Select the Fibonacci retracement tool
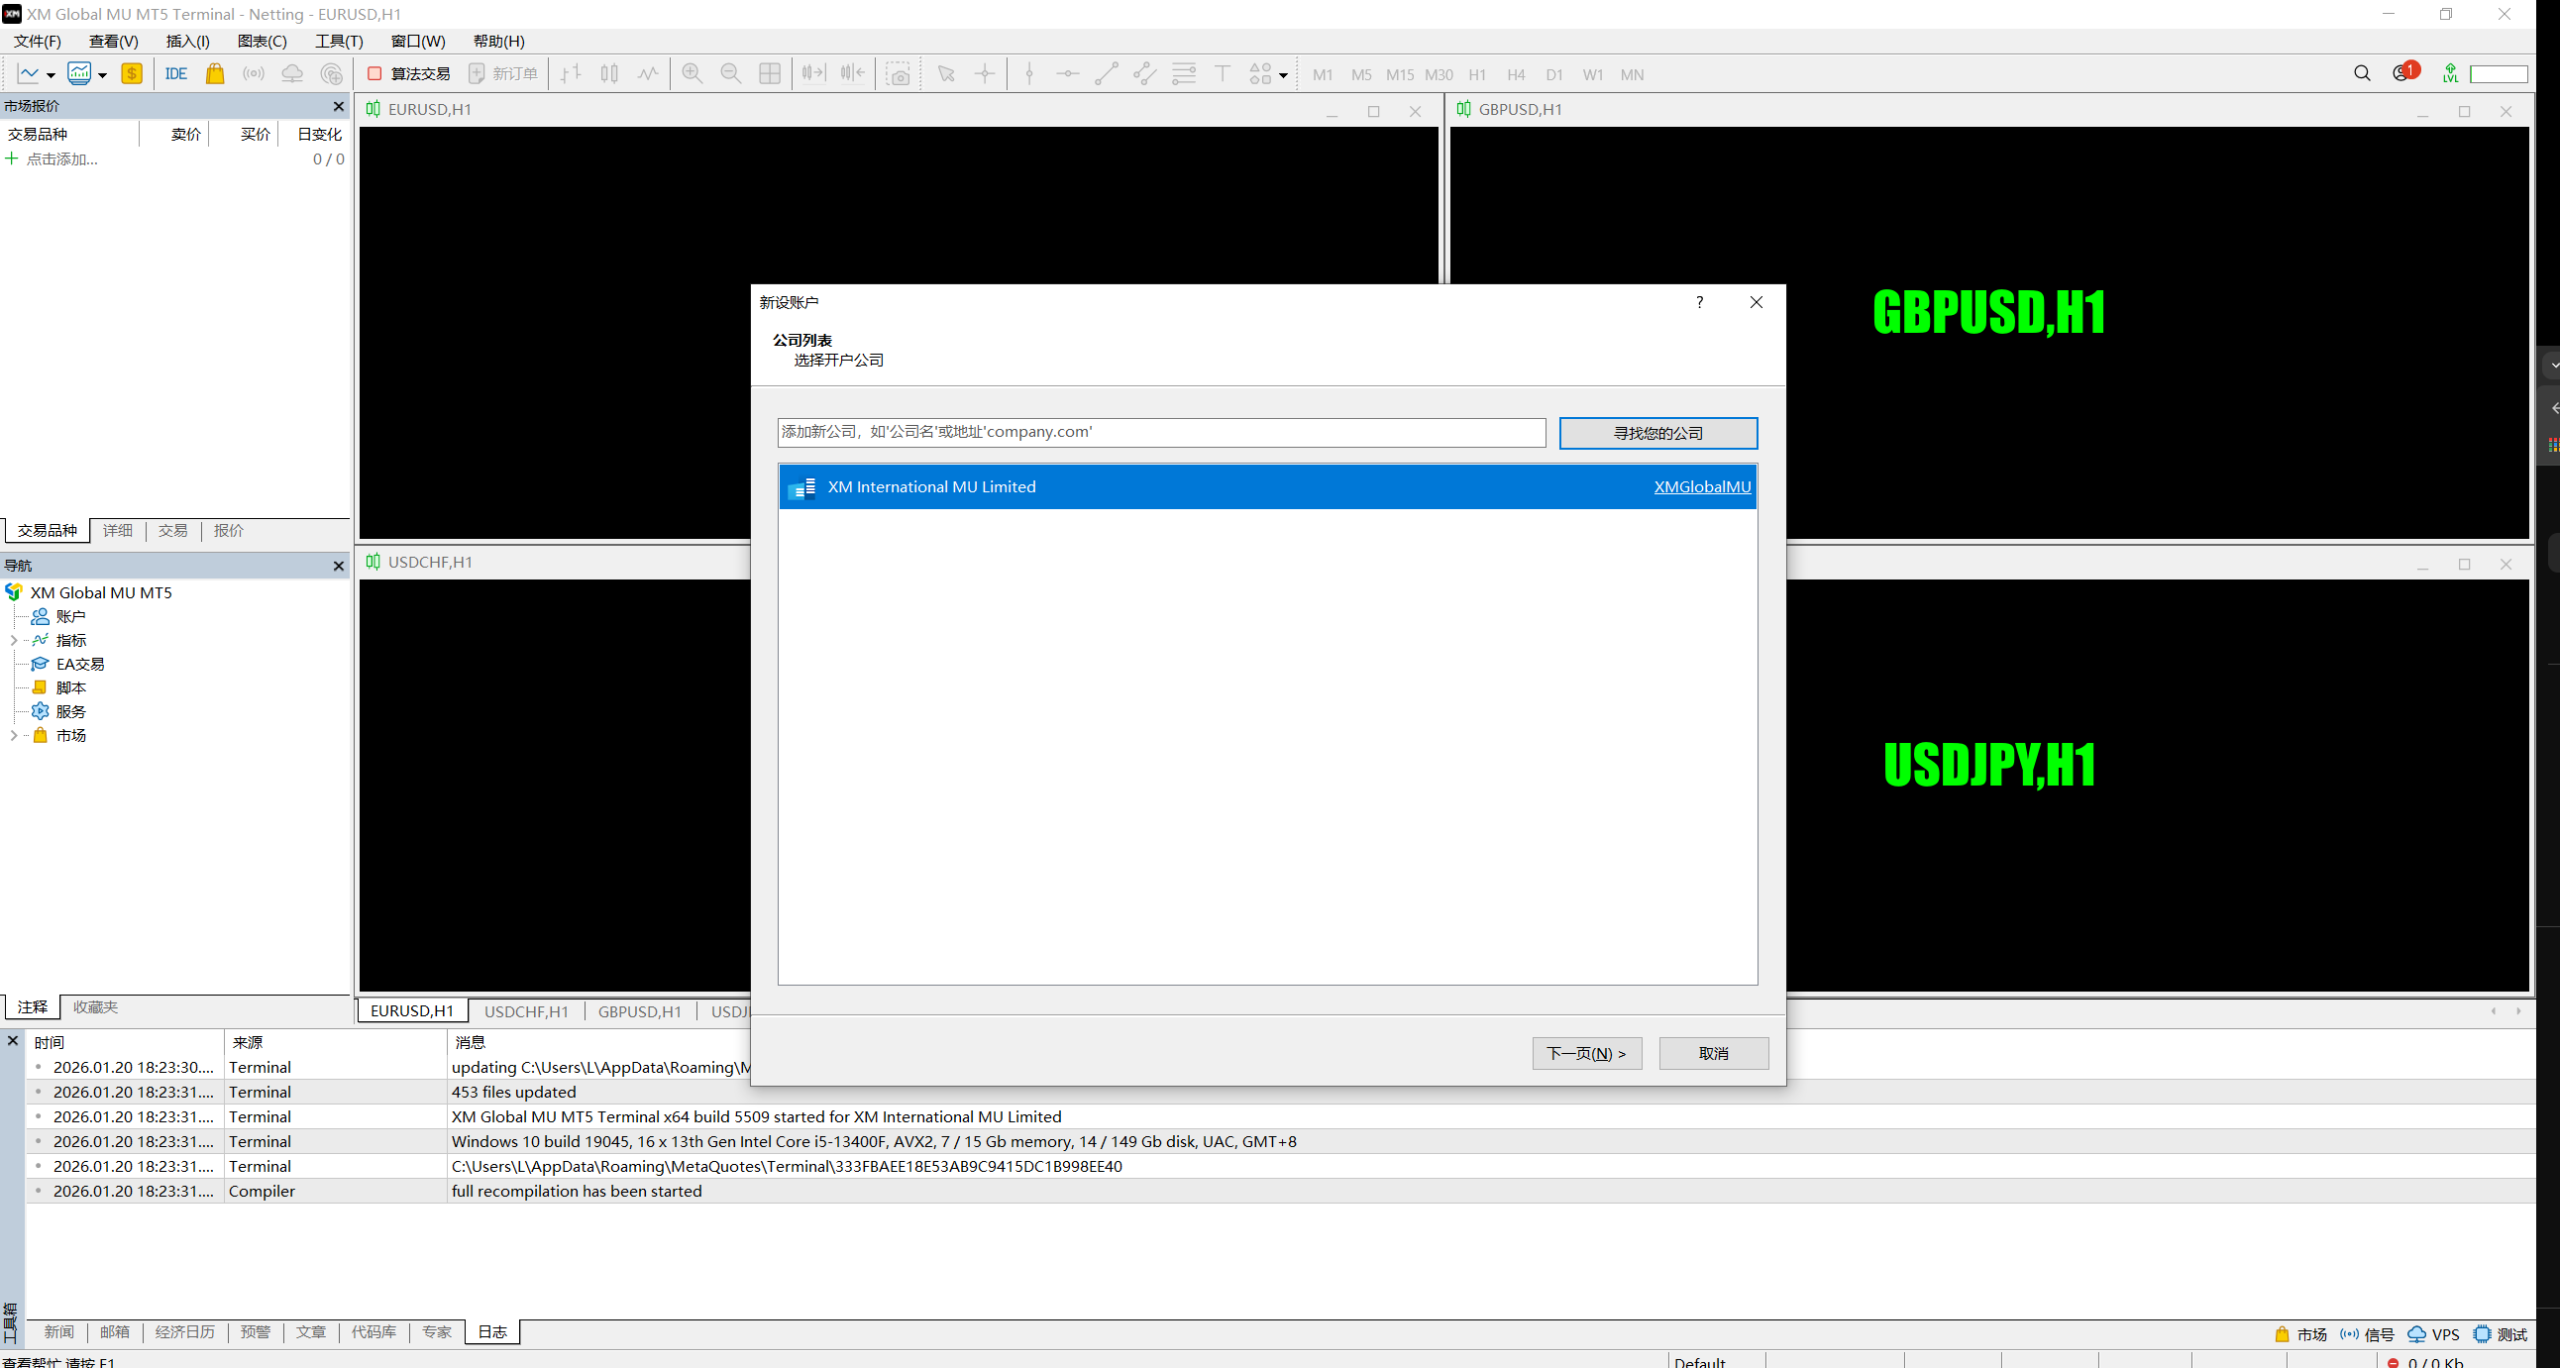The width and height of the screenshot is (2560, 1368). pos(1184,74)
